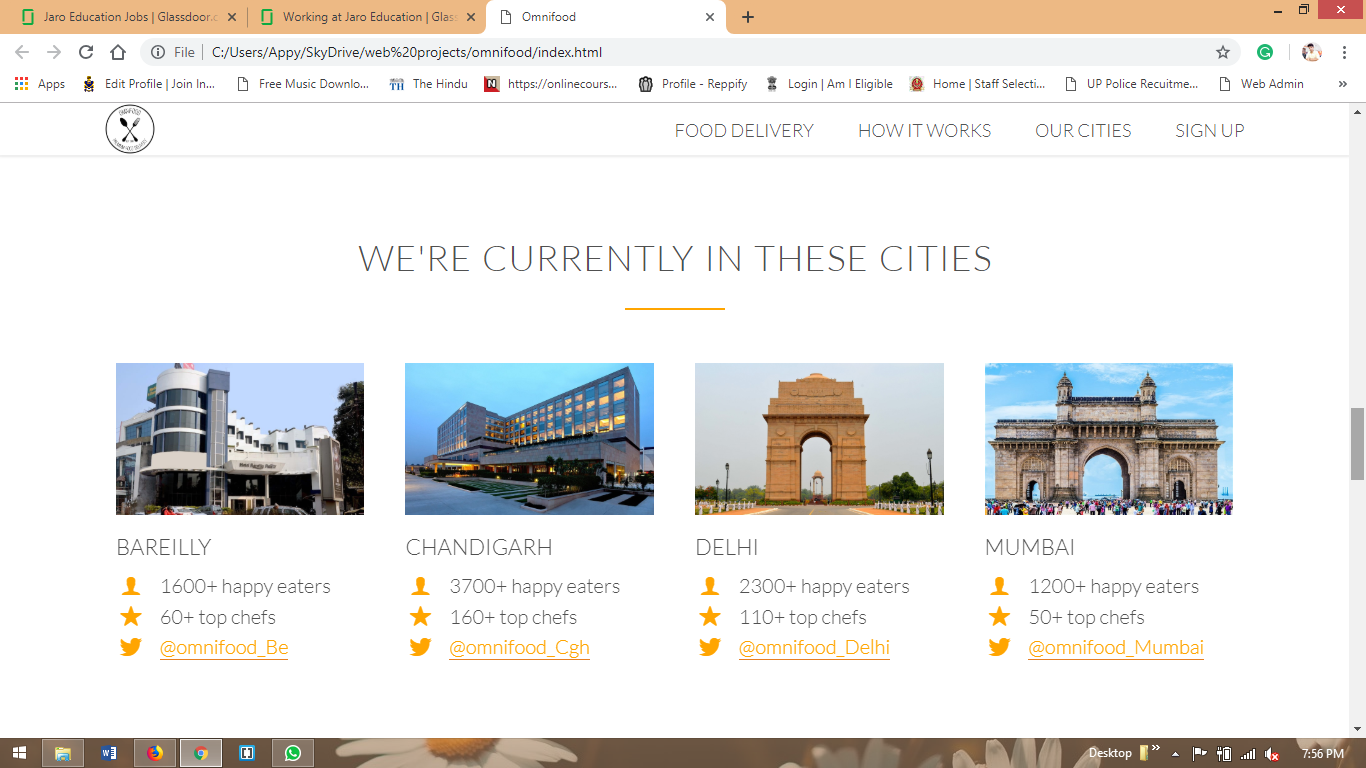Open Home Staff Selection bookmark
Image resolution: width=1366 pixels, height=768 pixels.
977,84
